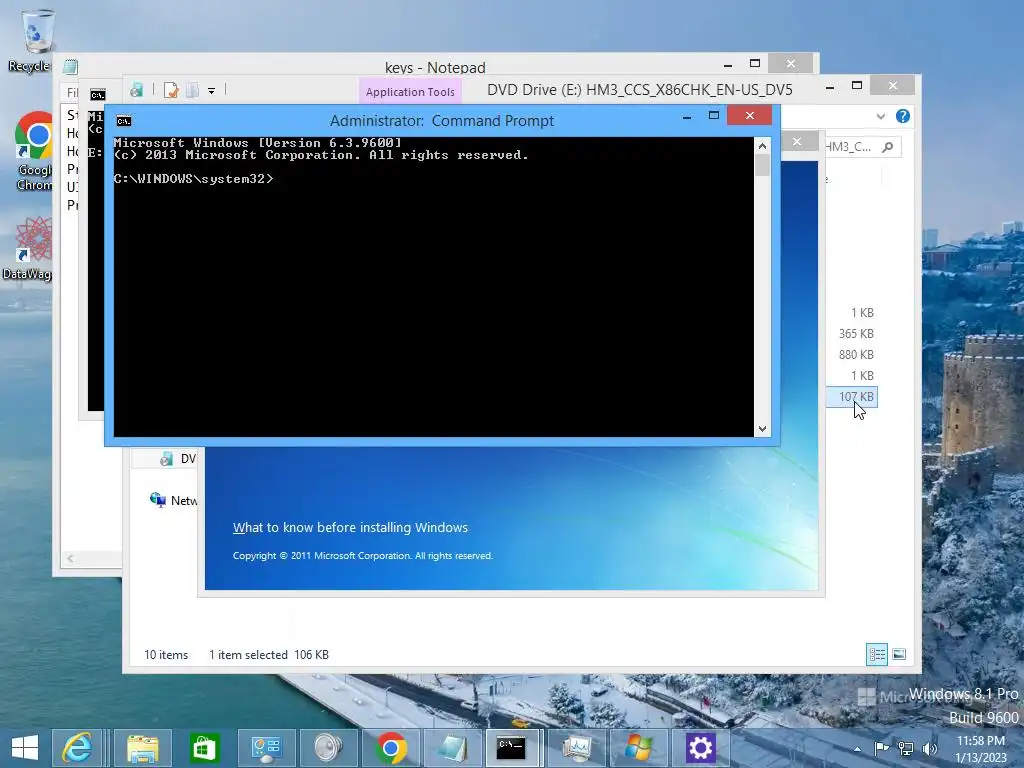Switch Explorer to Details view icon
Screen dimensions: 1024x768
(x=876, y=654)
